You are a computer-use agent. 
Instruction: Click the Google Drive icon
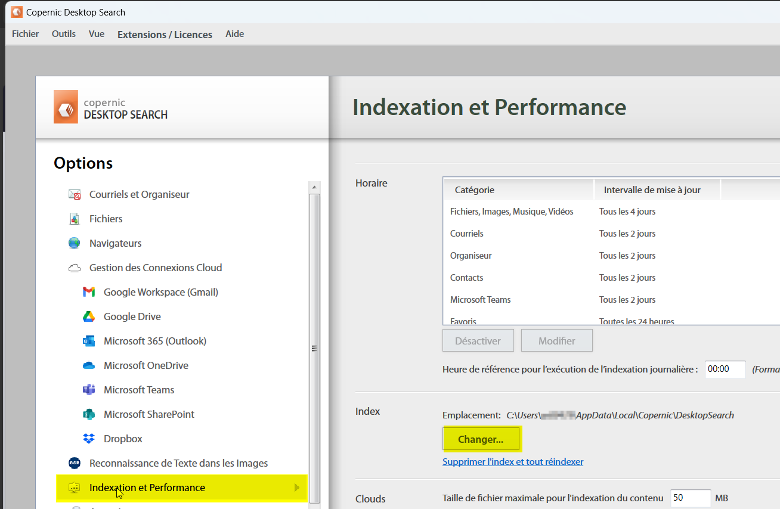(x=88, y=317)
